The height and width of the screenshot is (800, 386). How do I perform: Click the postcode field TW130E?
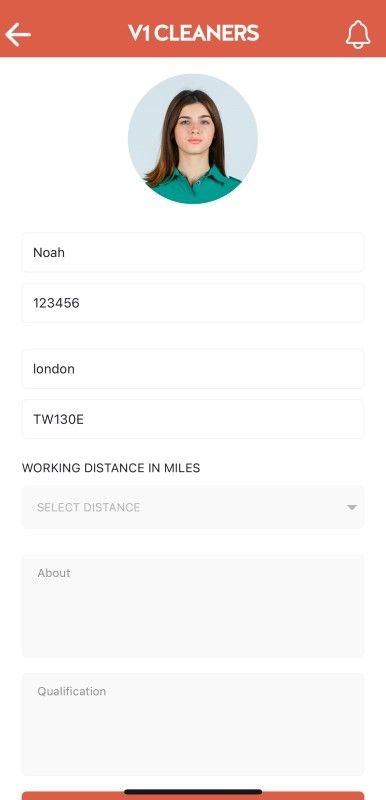[193, 419]
